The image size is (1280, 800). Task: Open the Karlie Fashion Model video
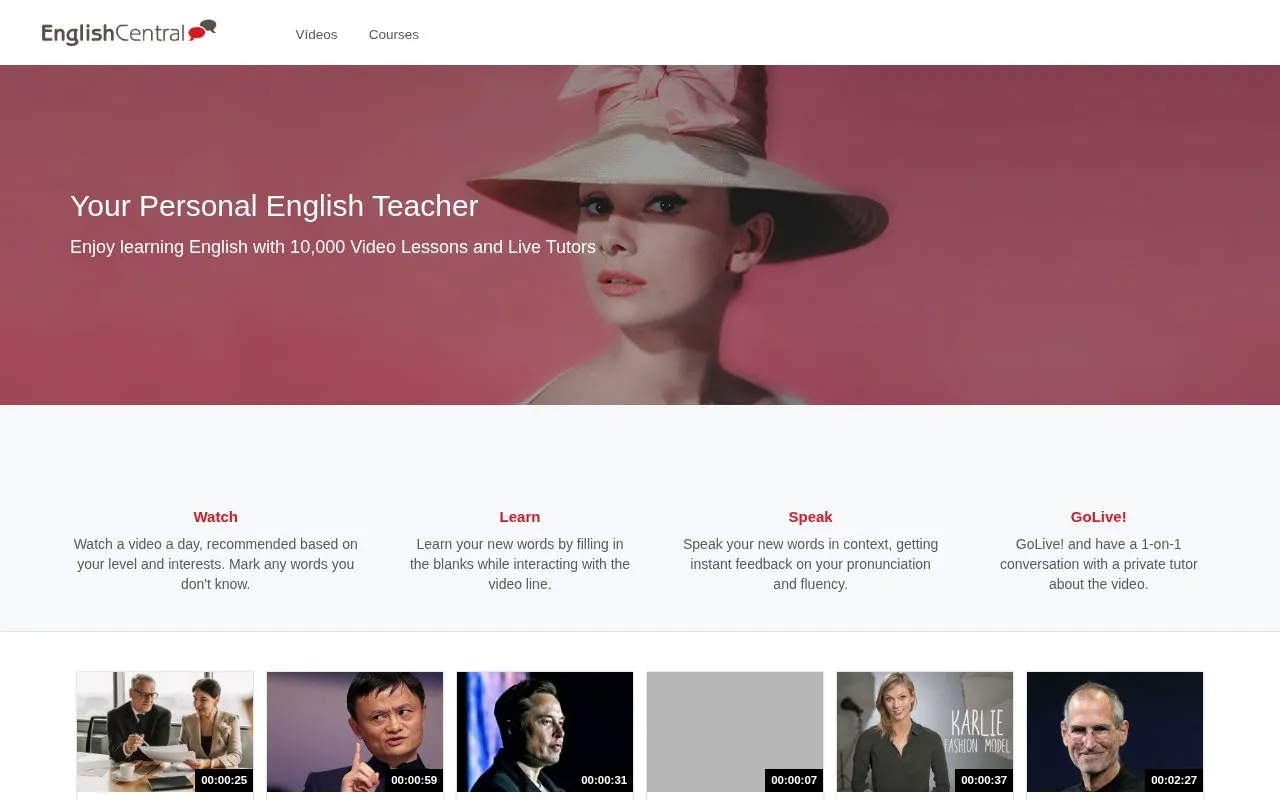(925, 732)
